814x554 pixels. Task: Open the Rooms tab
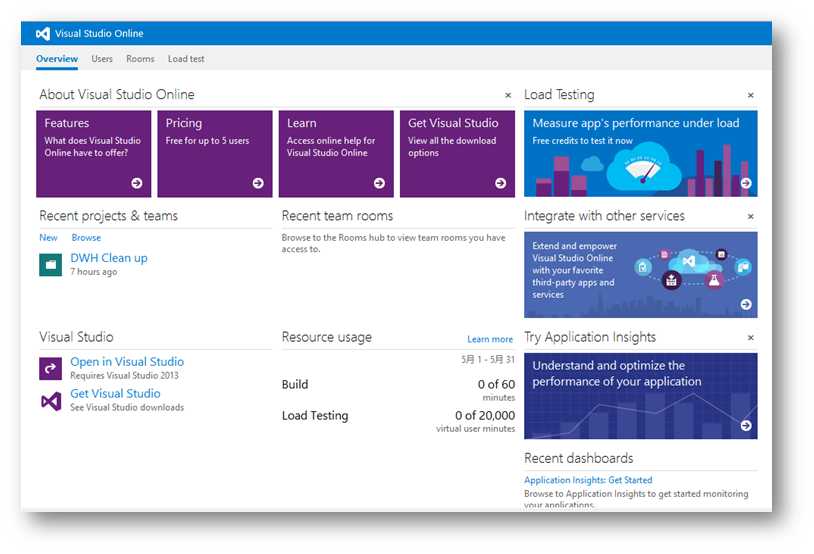point(140,59)
